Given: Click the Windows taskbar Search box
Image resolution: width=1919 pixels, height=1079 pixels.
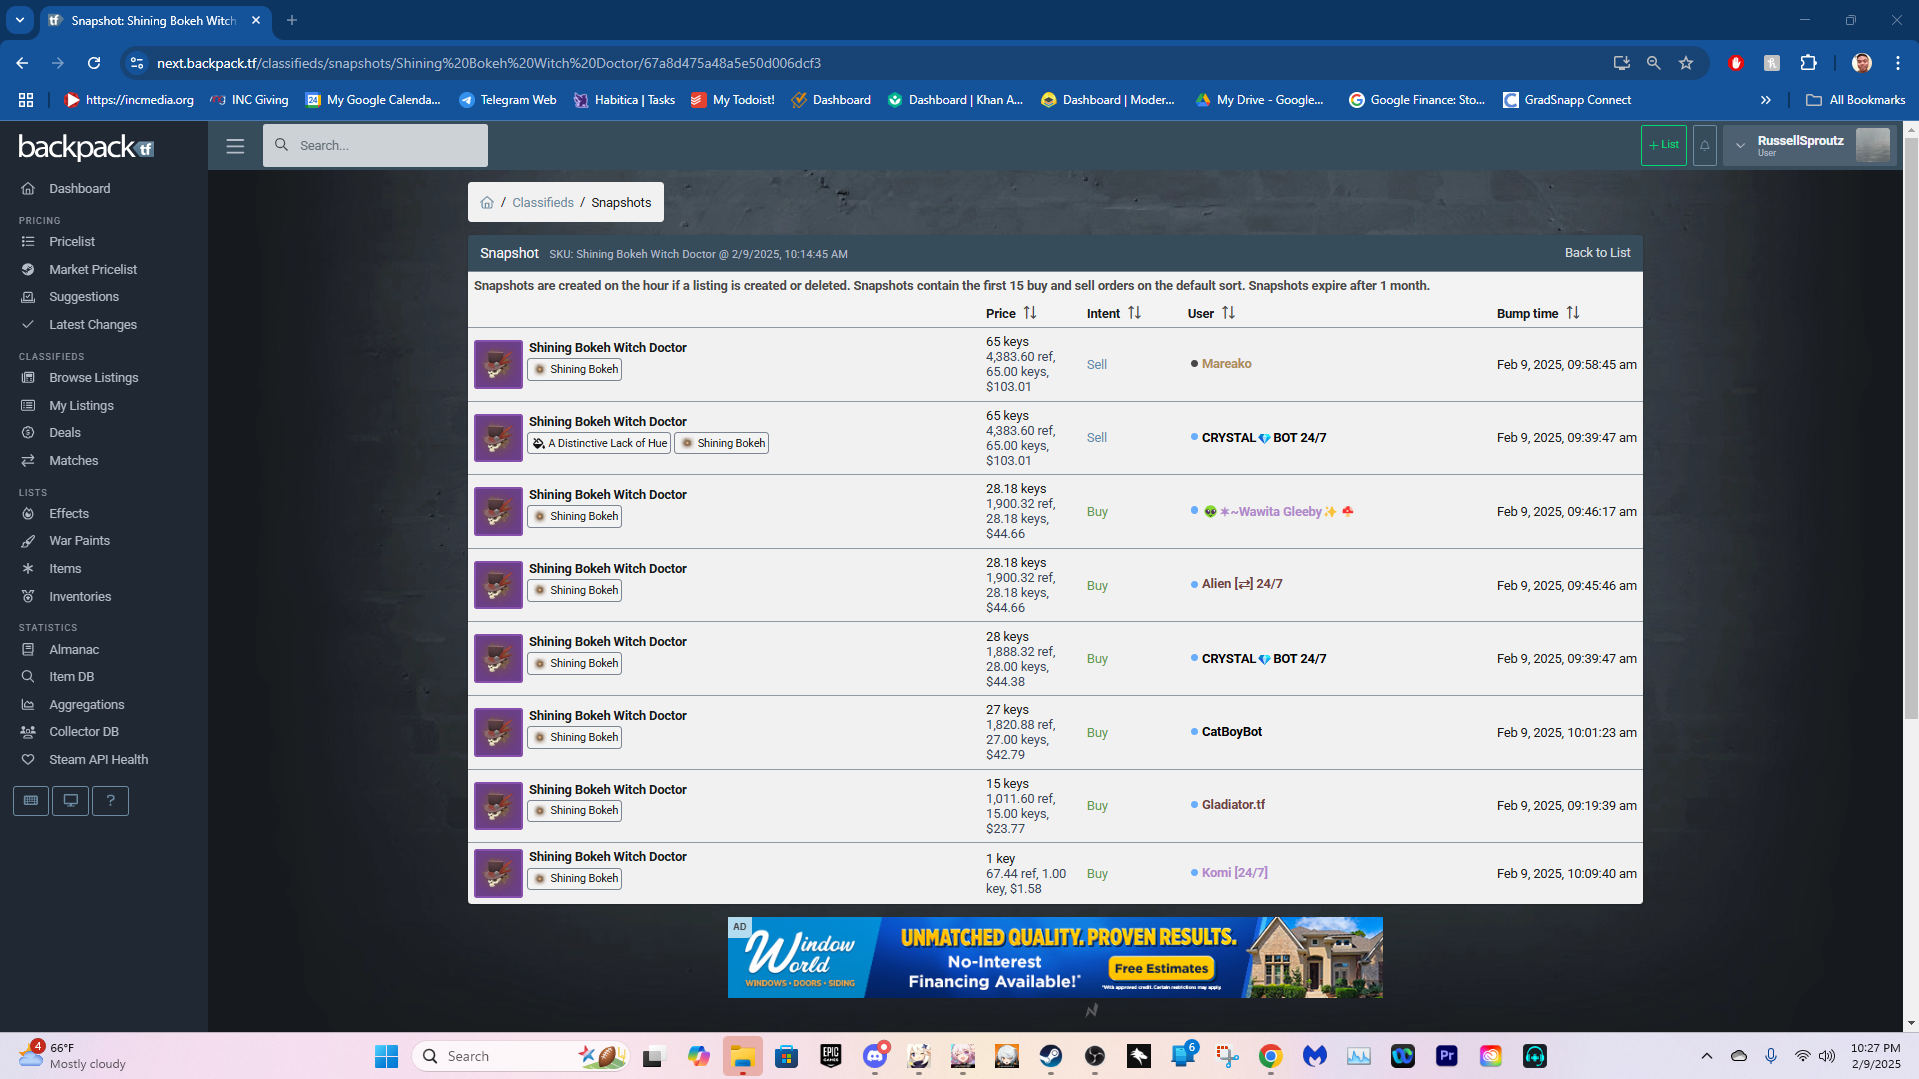Looking at the screenshot, I should click(x=520, y=1056).
